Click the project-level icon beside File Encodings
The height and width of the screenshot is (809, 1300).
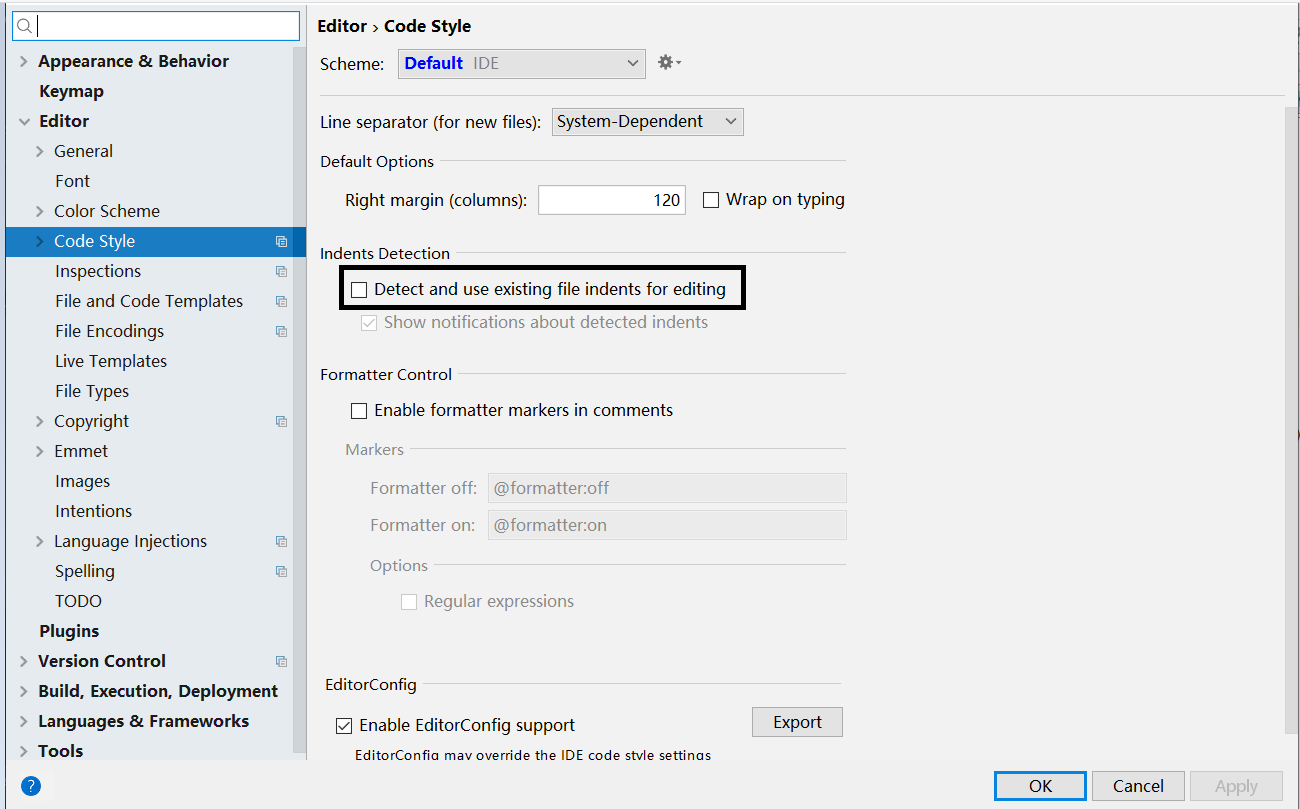281,331
